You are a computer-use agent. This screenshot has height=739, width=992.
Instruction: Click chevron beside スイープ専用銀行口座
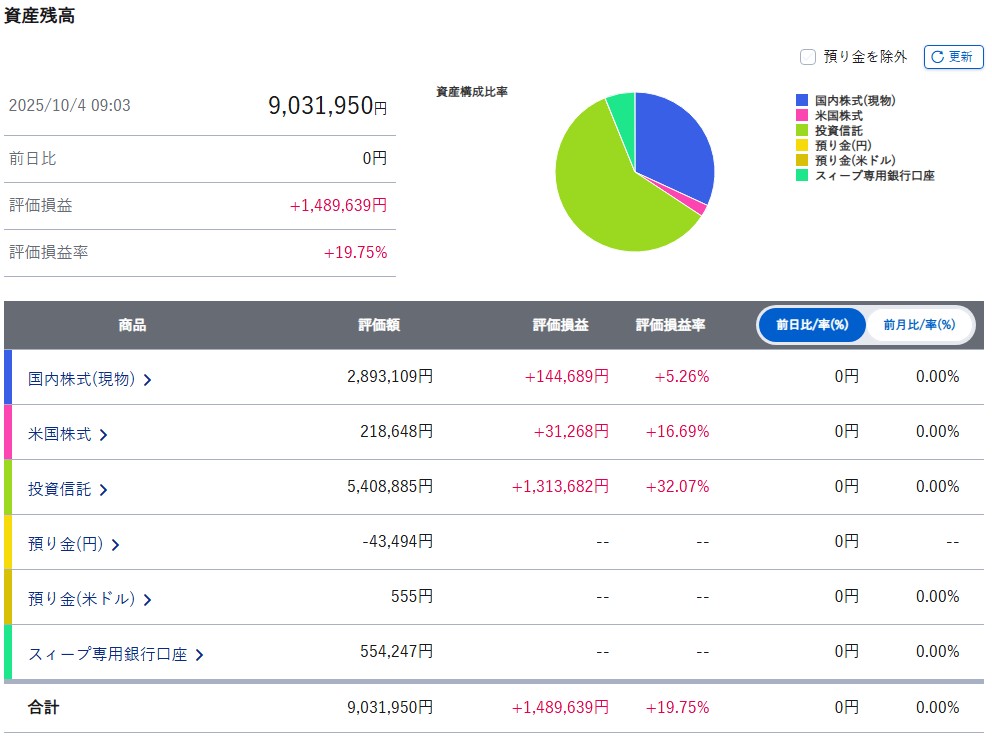pyautogui.click(x=200, y=656)
